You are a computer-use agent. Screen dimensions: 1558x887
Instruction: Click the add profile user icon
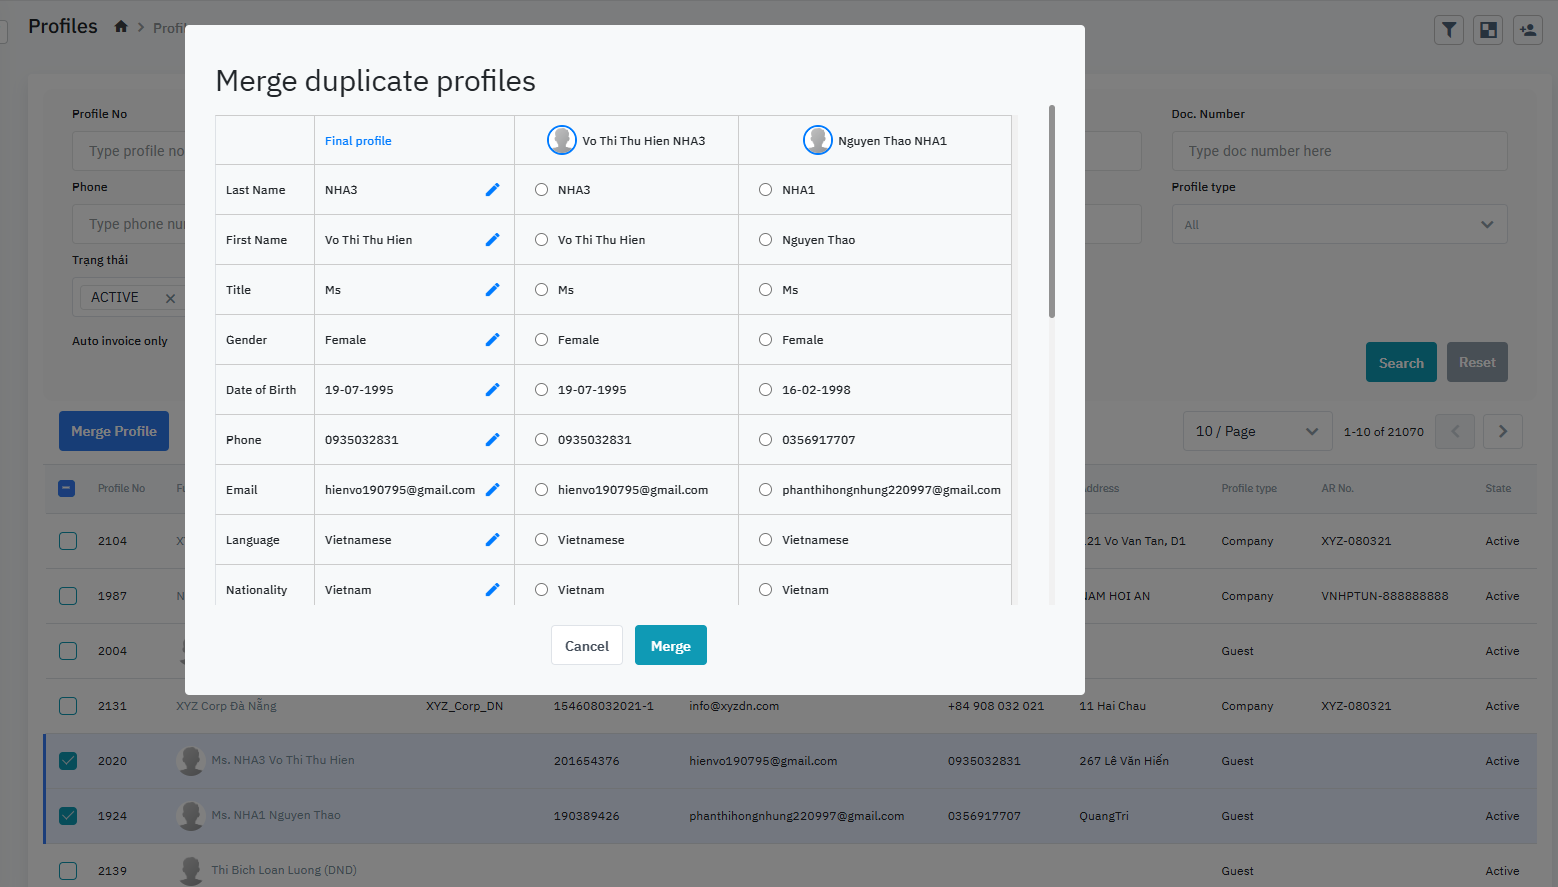(1527, 30)
